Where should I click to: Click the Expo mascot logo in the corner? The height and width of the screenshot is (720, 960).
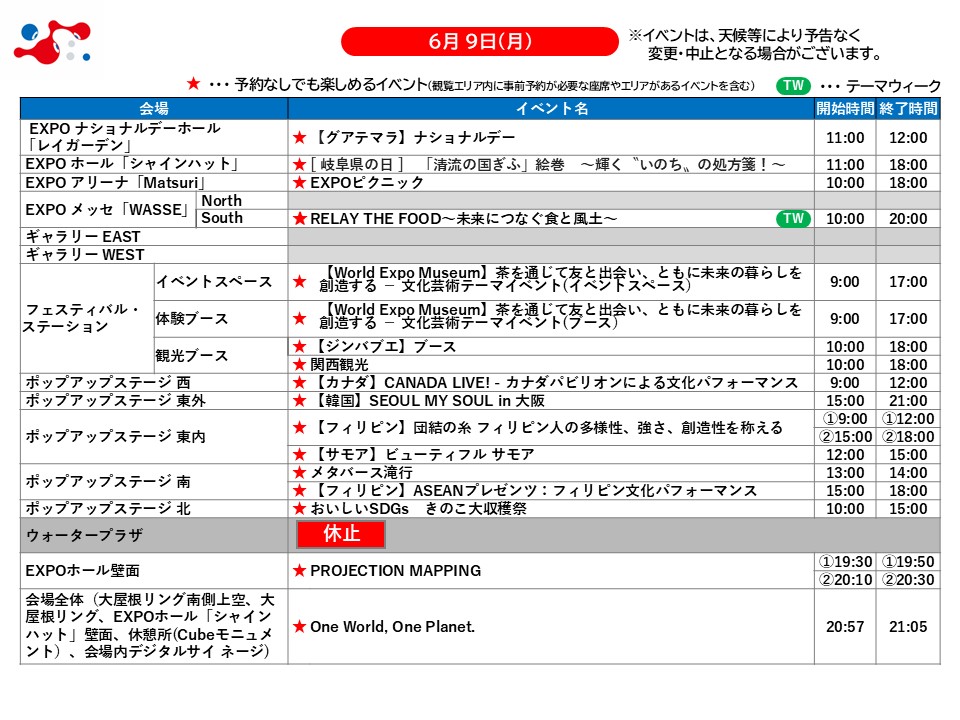52,42
